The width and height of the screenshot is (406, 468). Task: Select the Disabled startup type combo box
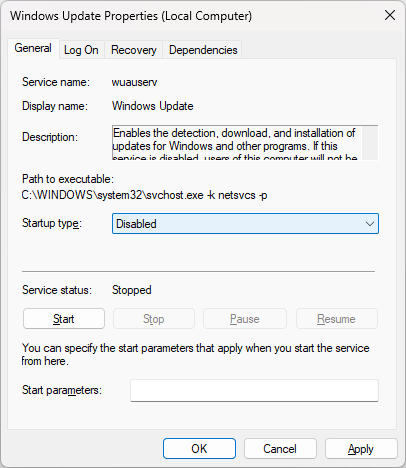[x=245, y=224]
